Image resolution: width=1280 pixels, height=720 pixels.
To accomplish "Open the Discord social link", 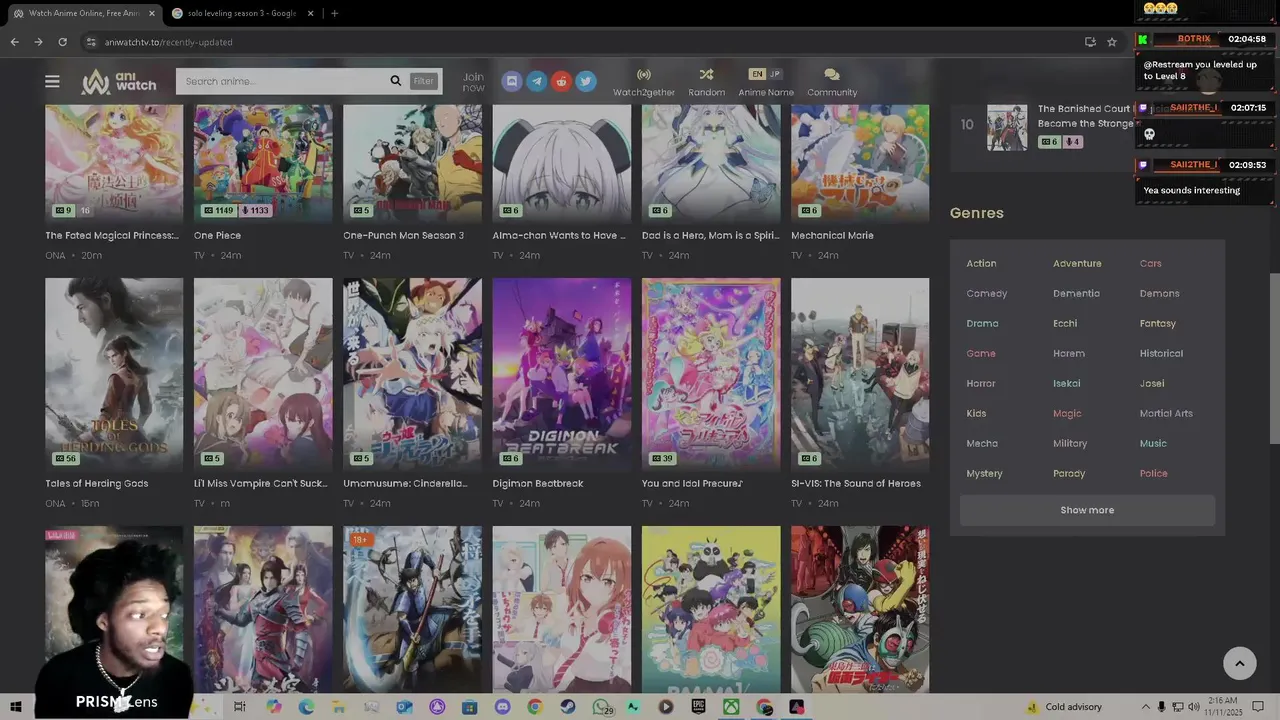I will [x=512, y=81].
